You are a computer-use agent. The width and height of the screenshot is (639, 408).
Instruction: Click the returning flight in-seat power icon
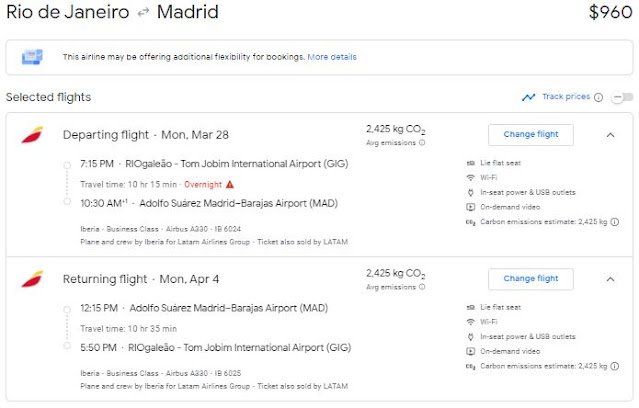pos(472,336)
